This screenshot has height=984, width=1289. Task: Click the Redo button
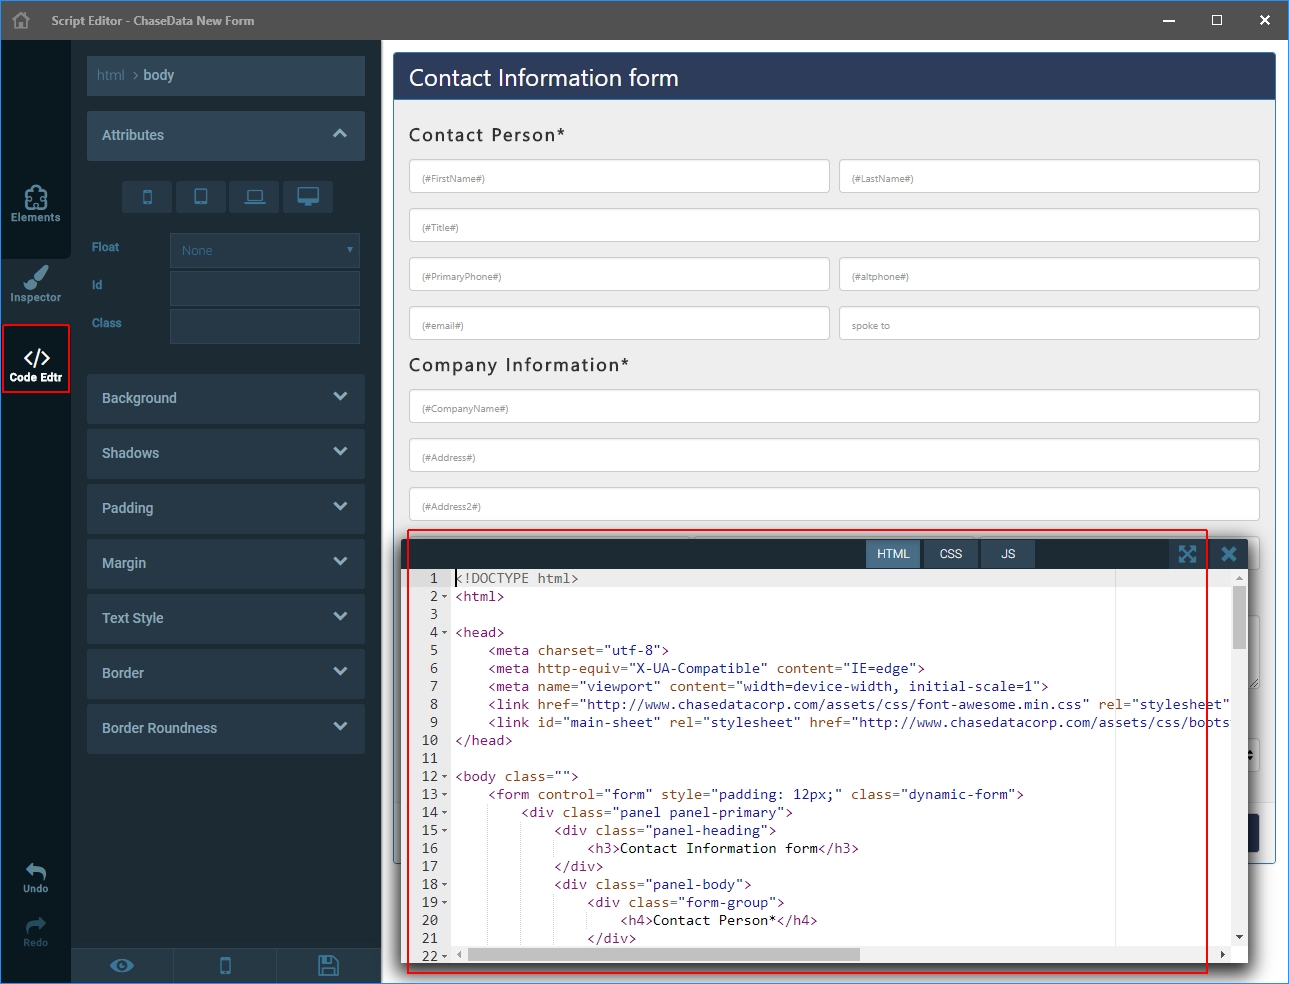point(36,932)
